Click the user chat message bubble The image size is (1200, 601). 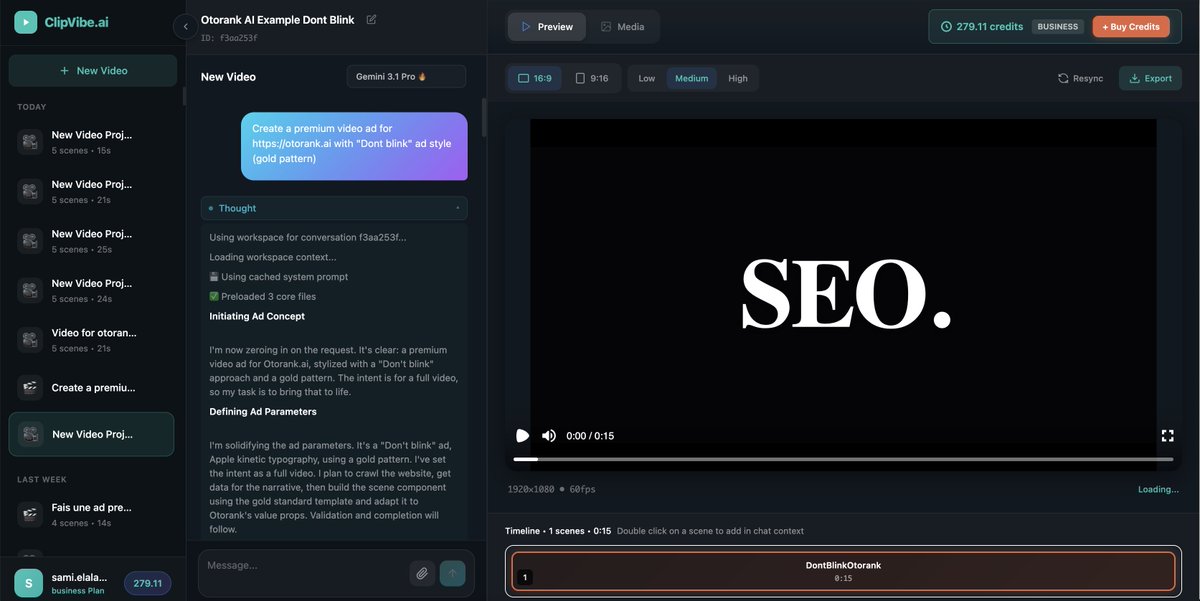[354, 146]
